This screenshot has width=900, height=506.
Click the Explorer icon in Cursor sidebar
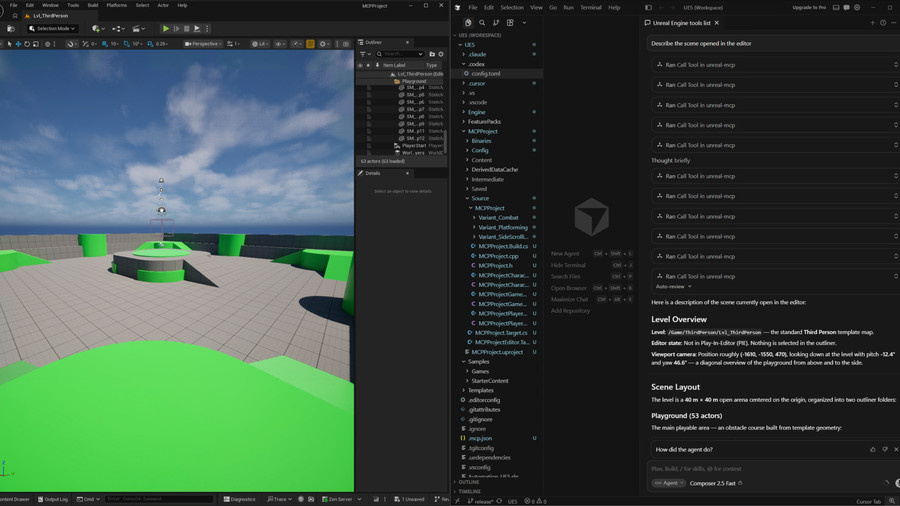click(468, 23)
